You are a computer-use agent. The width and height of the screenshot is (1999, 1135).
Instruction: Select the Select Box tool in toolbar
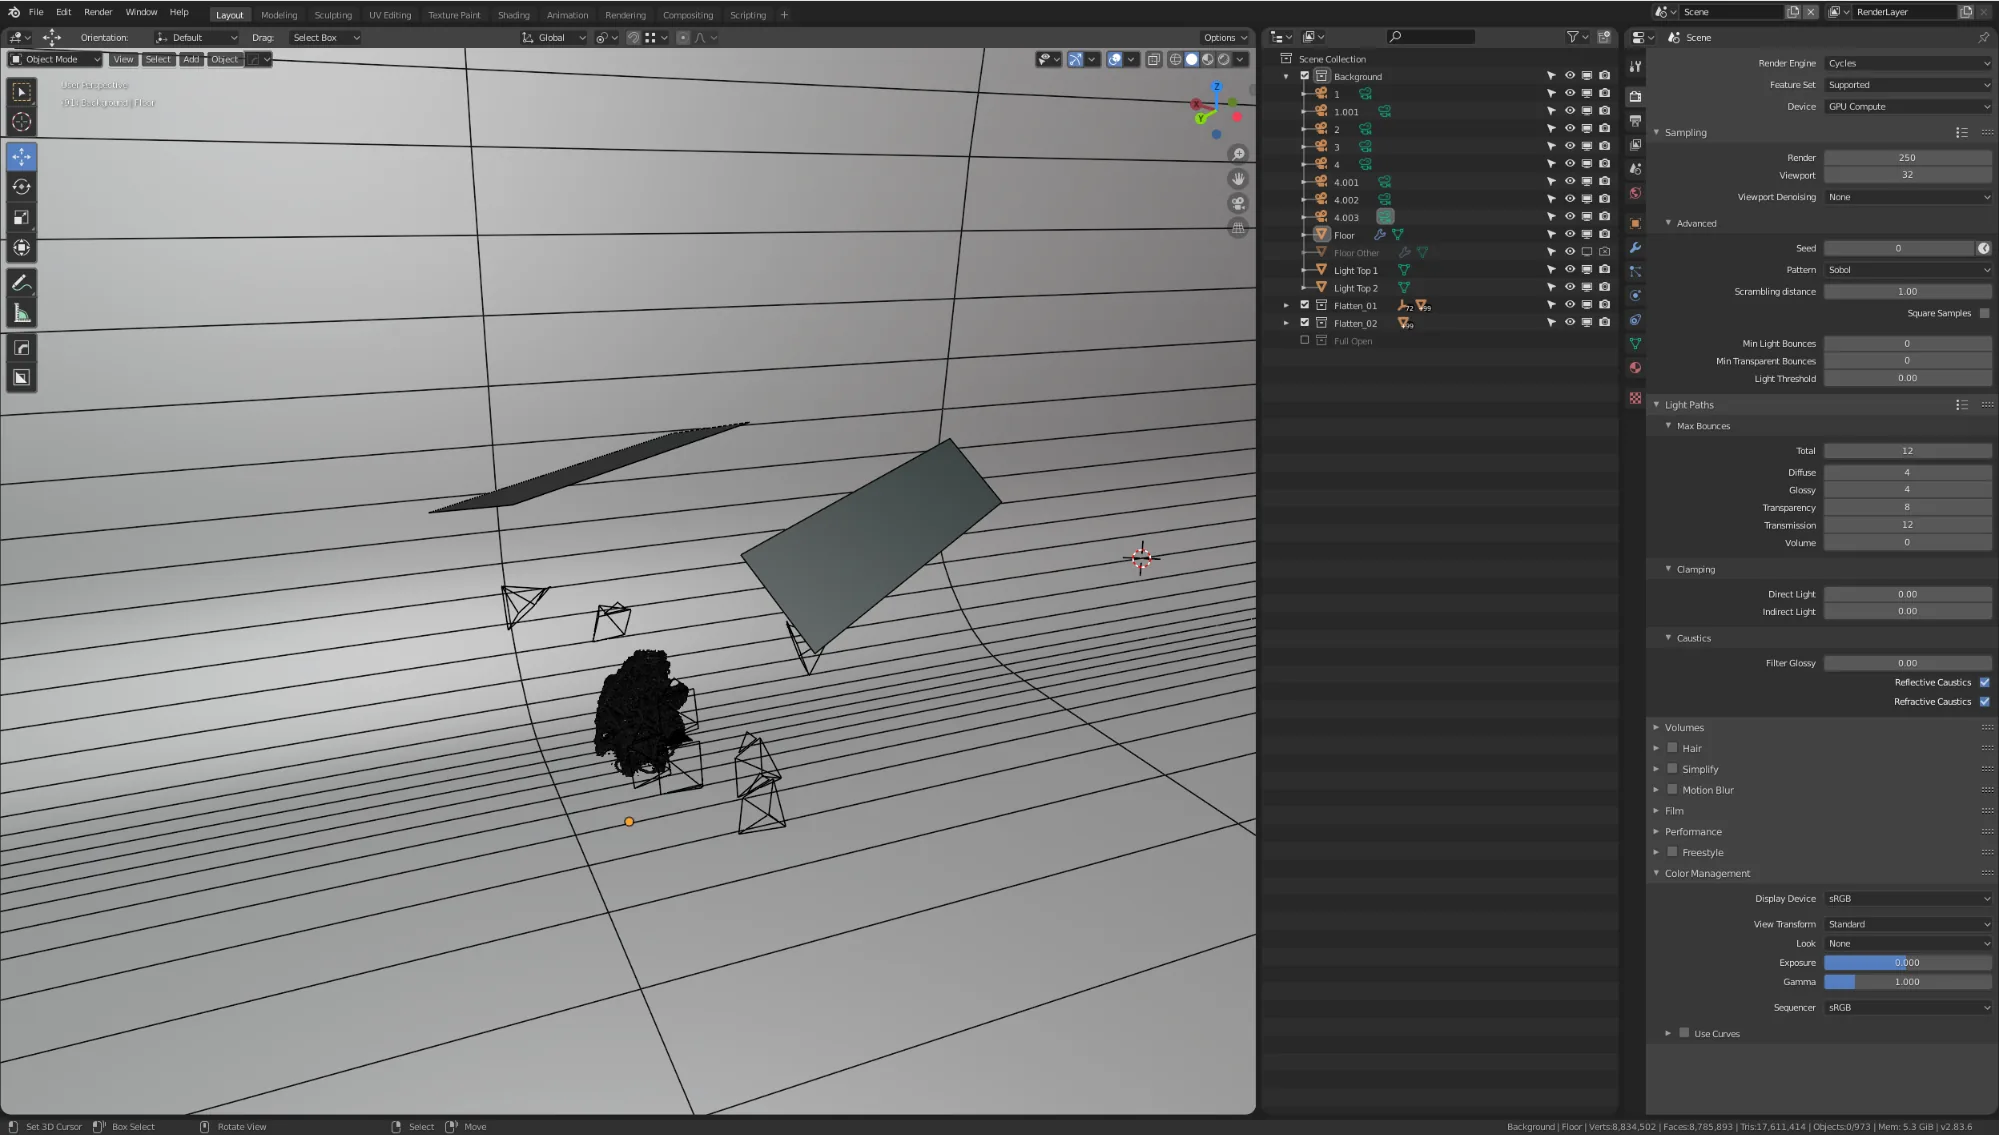21,92
